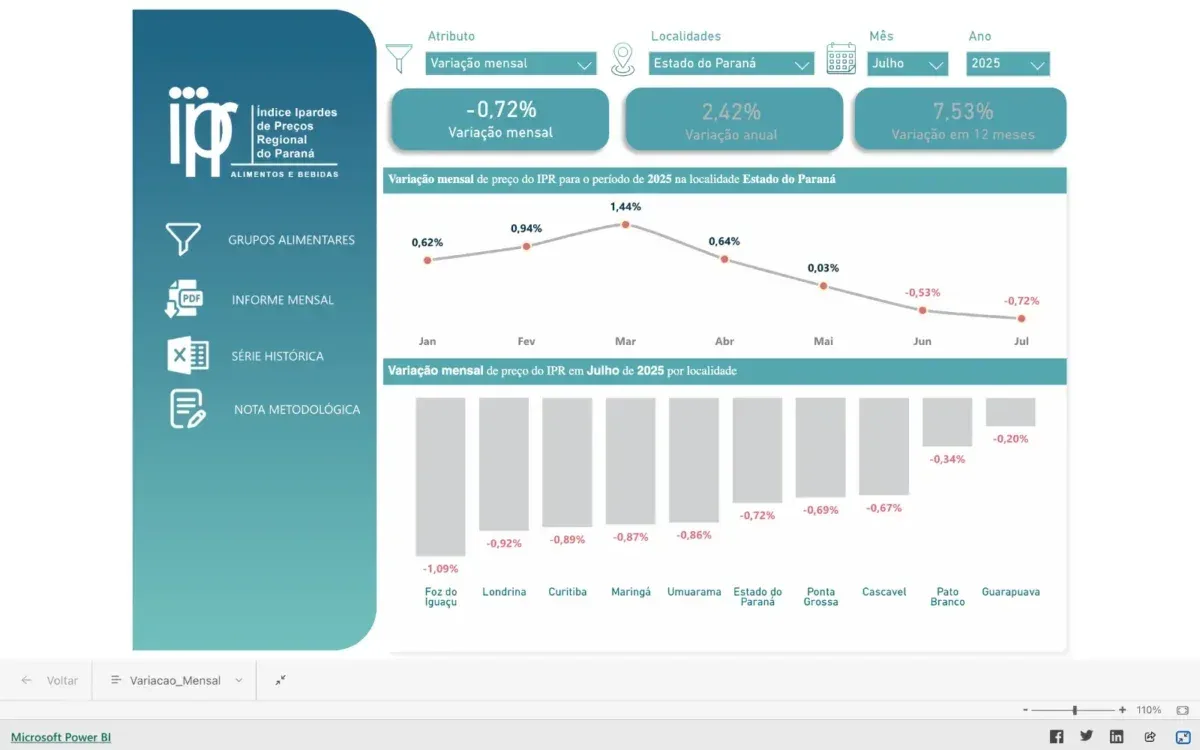The height and width of the screenshot is (750, 1200).
Task: Click the Voltar back button
Action: (50, 680)
